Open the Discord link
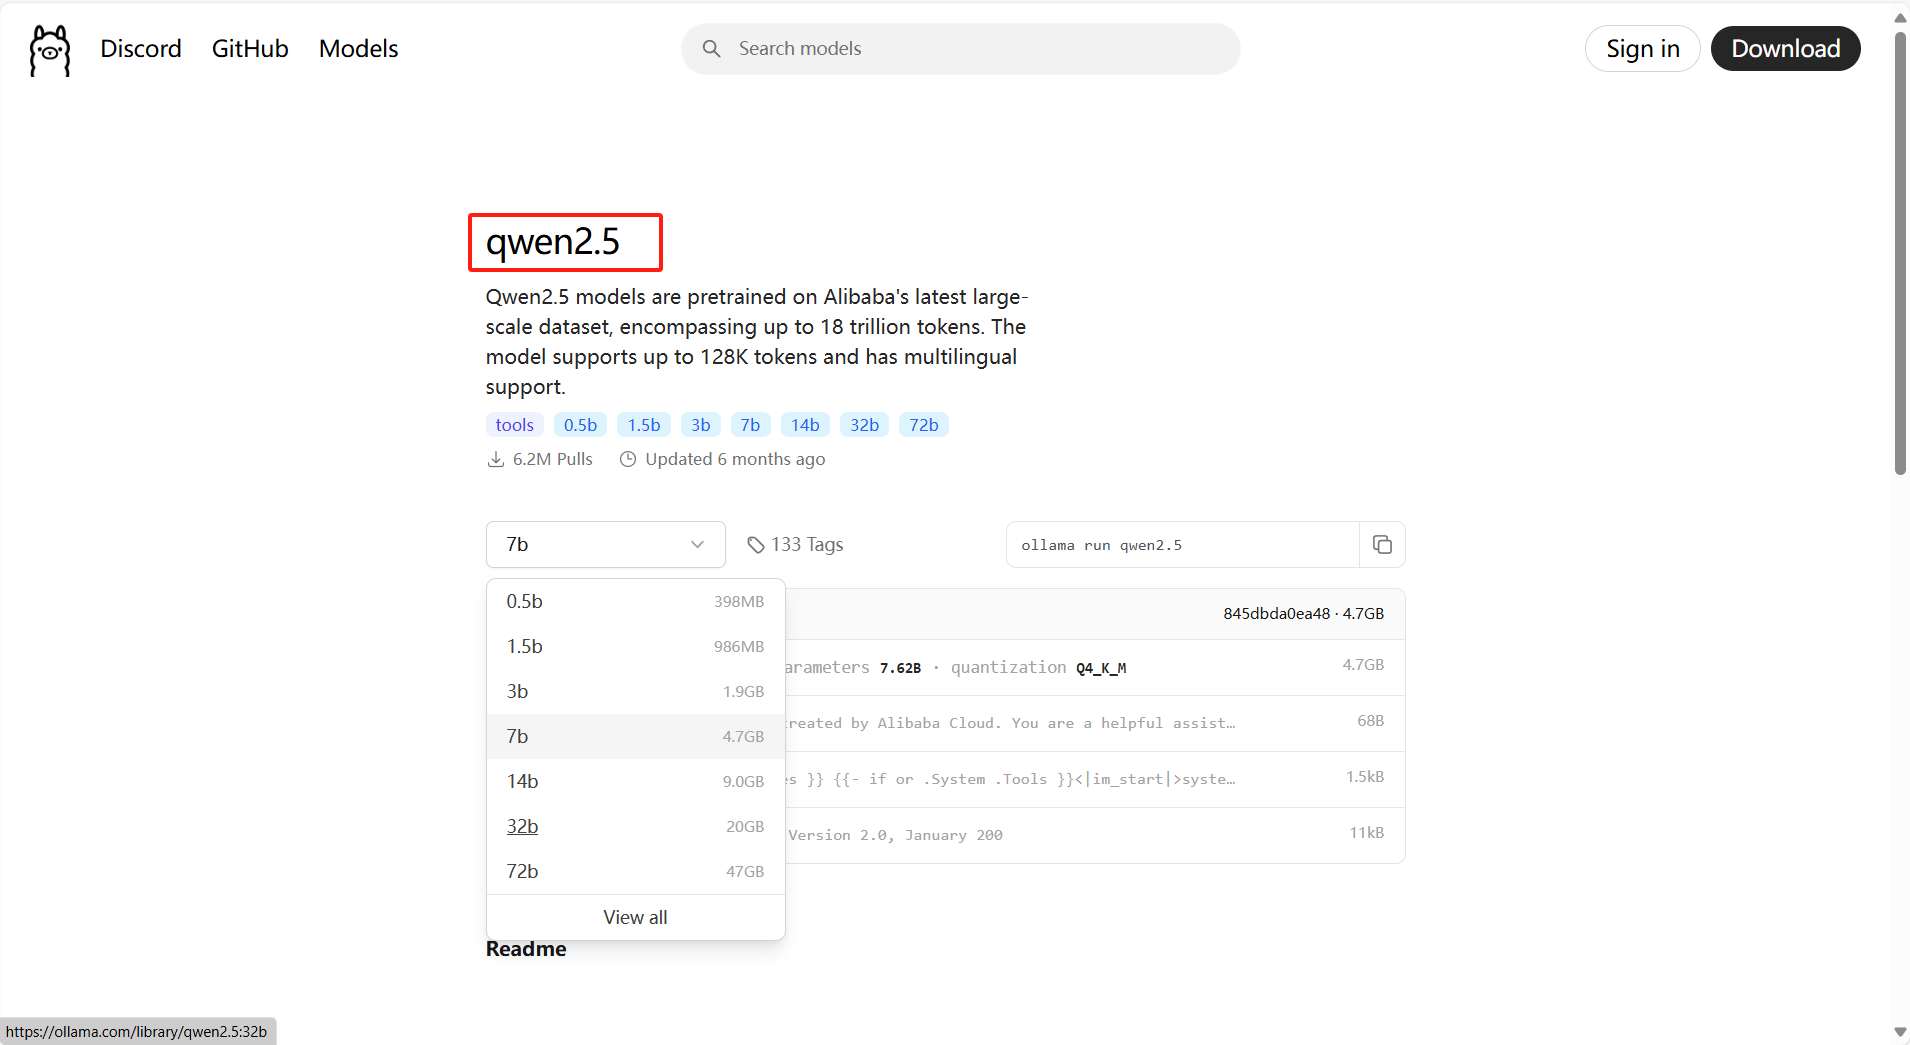 [141, 49]
